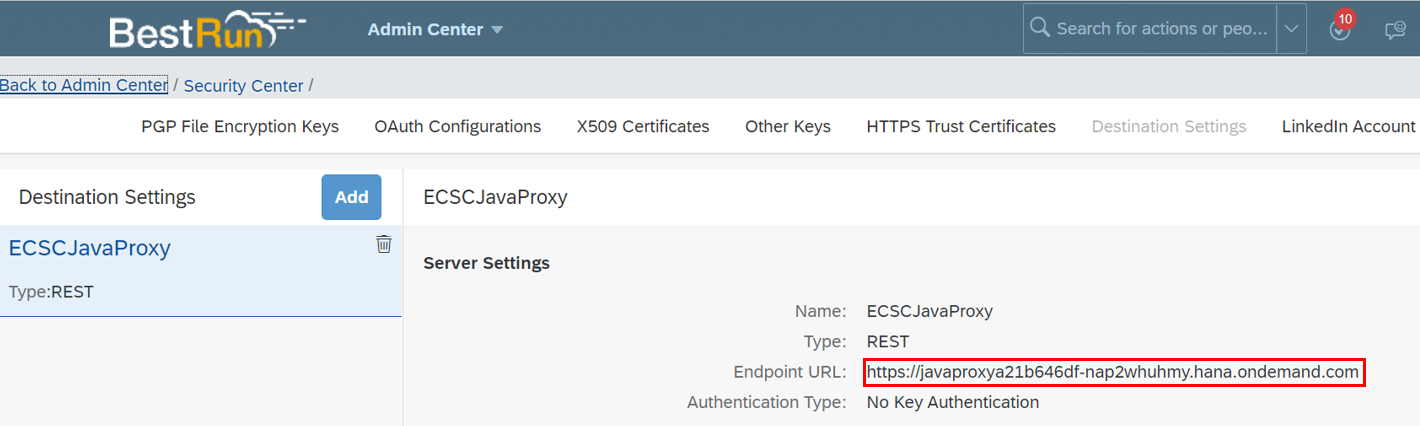
Task: Open the chat support icon
Action: (1395, 30)
